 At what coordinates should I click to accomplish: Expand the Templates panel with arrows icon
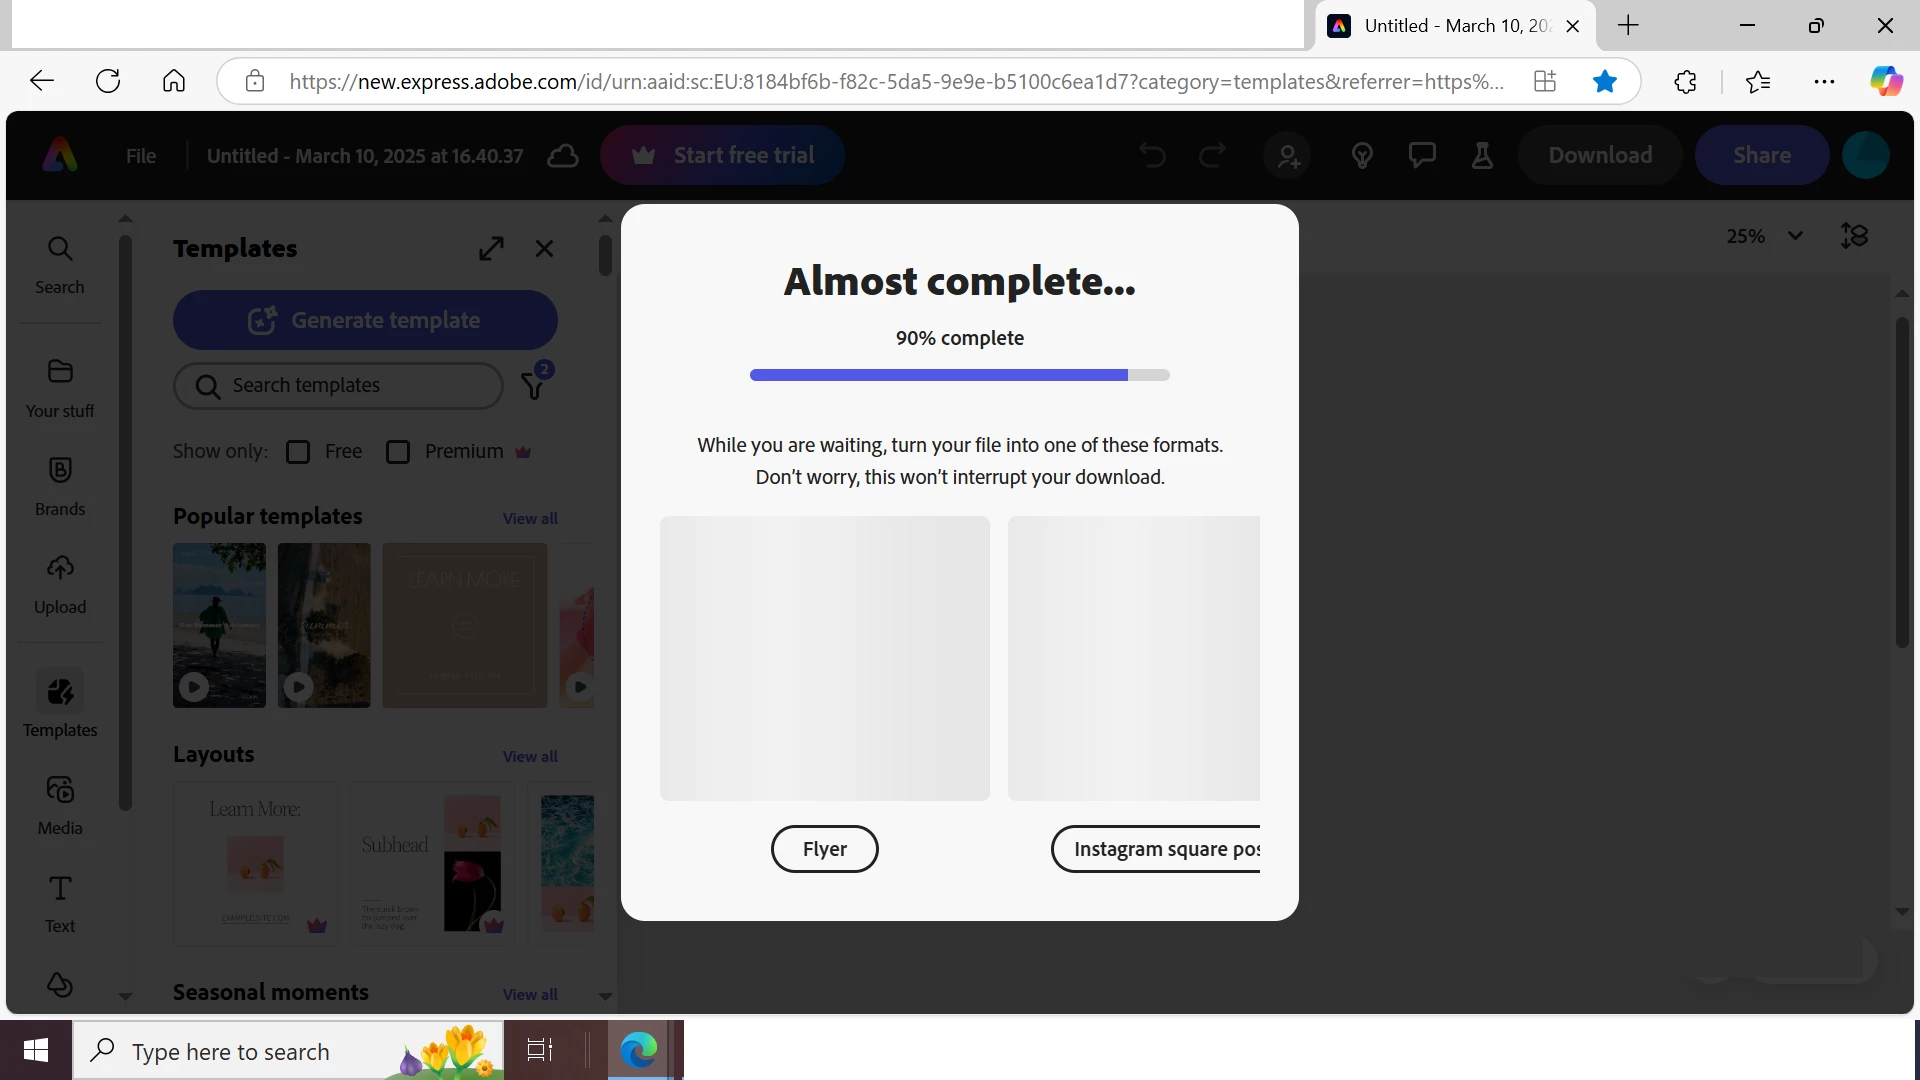pyautogui.click(x=491, y=248)
